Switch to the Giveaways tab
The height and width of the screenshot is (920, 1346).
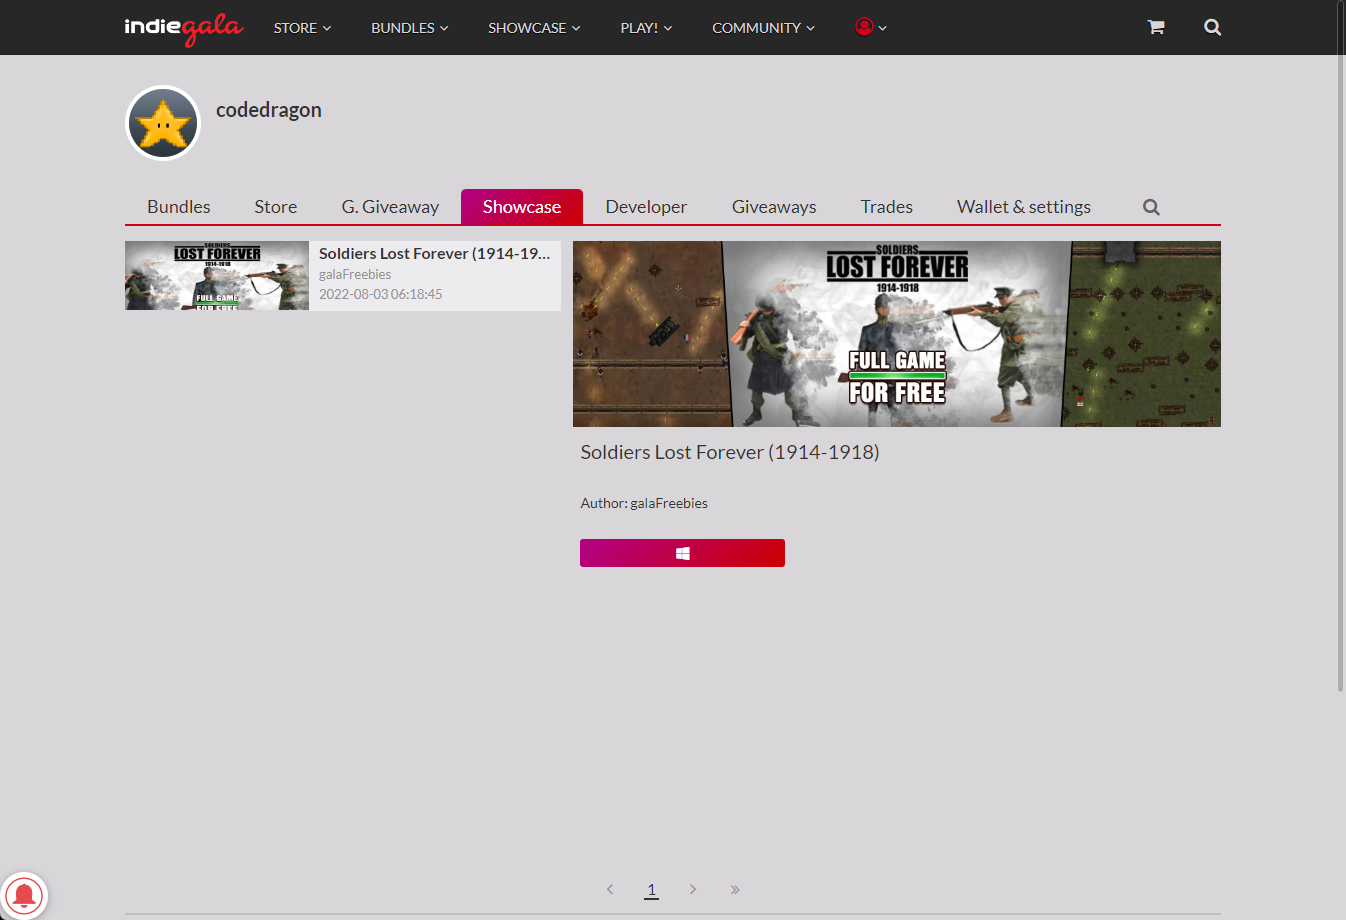pyautogui.click(x=774, y=207)
